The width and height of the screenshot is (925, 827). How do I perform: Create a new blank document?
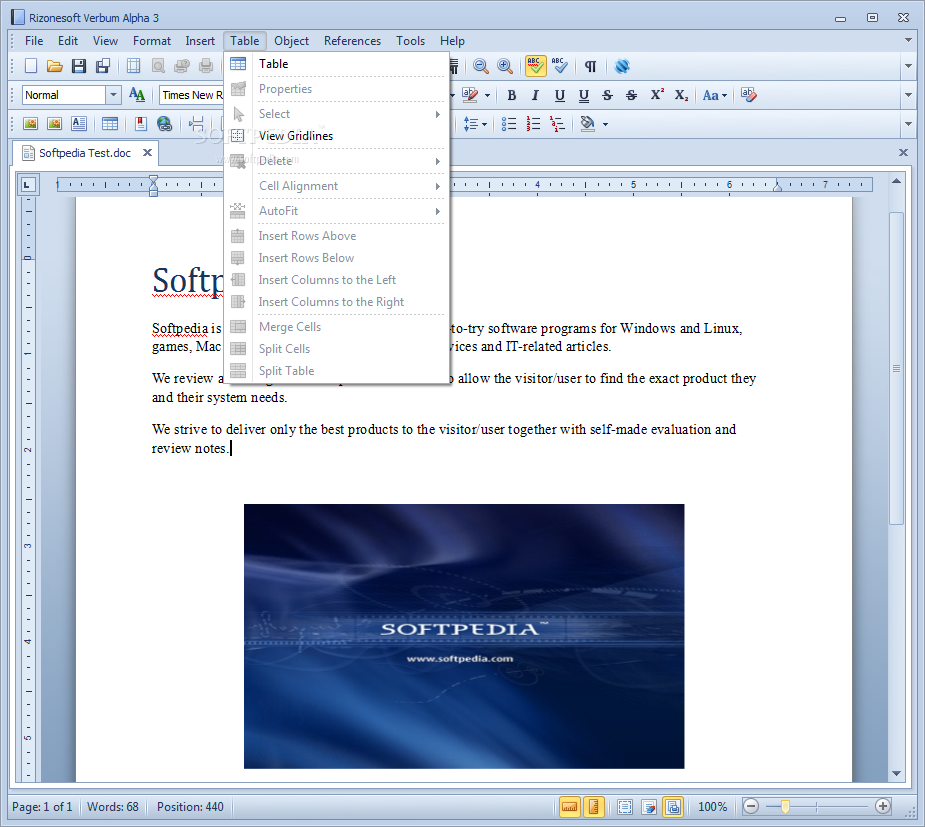click(x=31, y=66)
